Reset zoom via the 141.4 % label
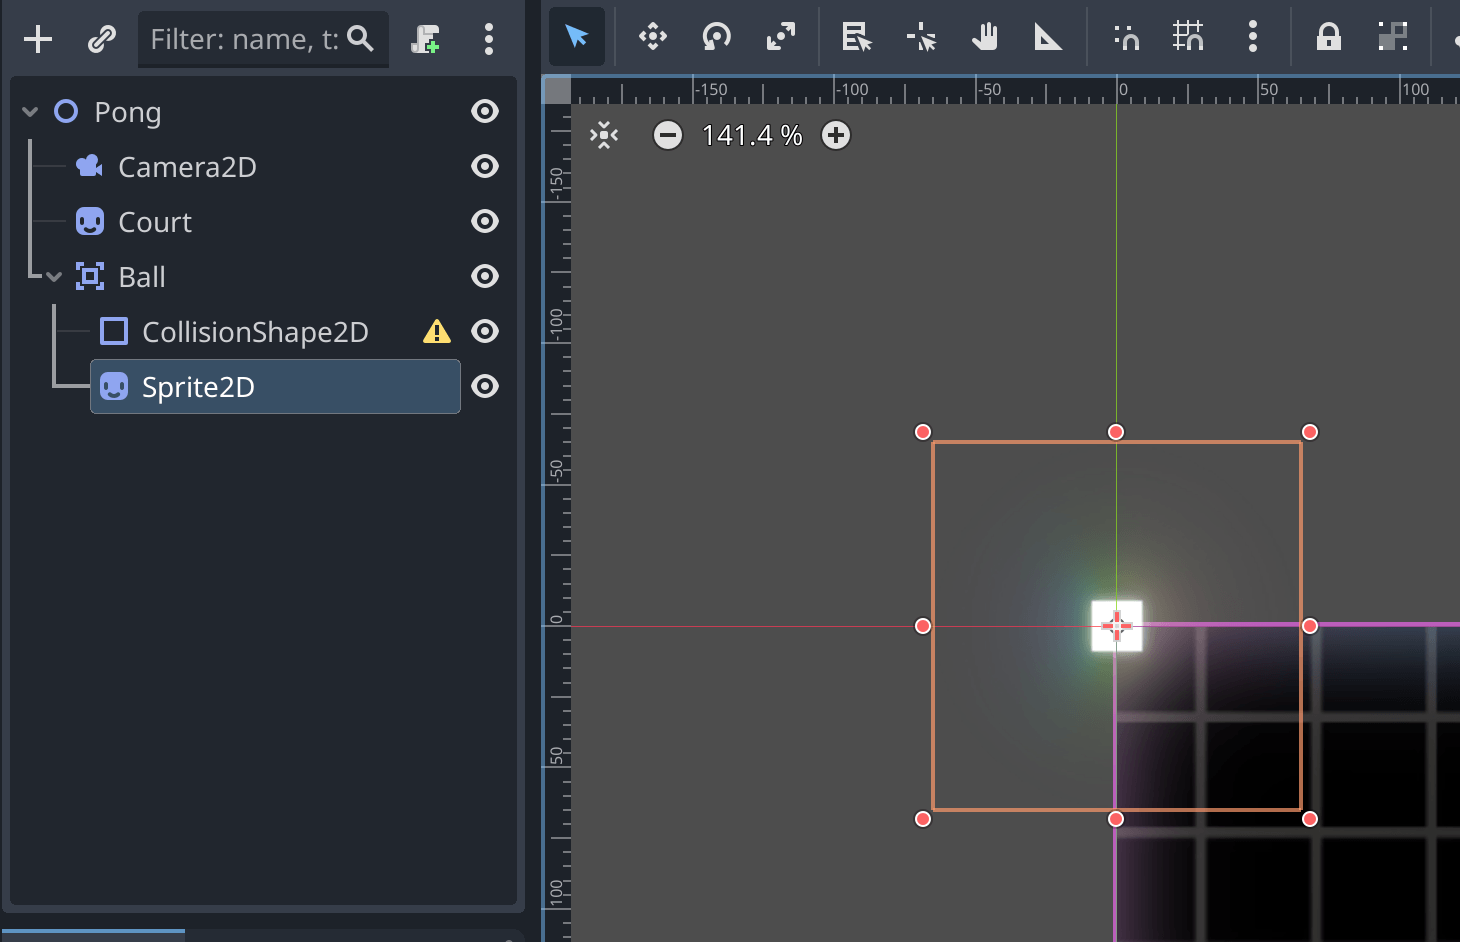This screenshot has height=942, width=1460. [752, 135]
